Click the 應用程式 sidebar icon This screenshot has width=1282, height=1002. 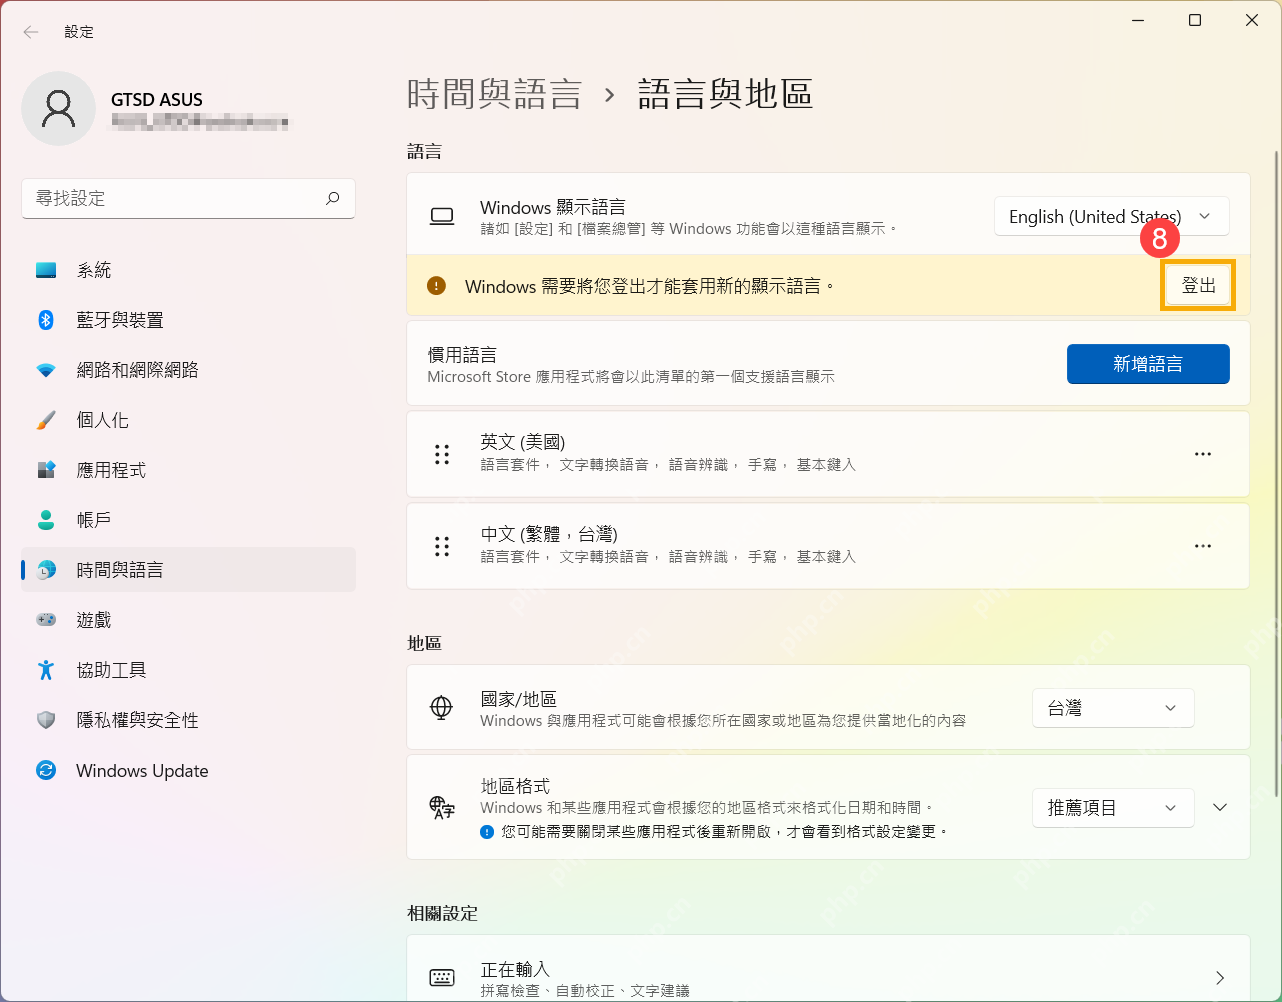[46, 470]
